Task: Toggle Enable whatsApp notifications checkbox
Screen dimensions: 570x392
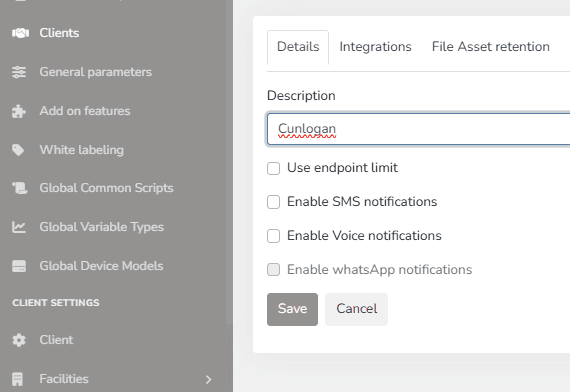Action: 273,270
